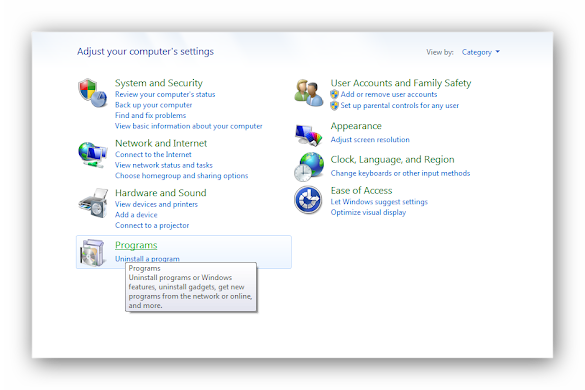Open the System and Security shield icon

[93, 93]
